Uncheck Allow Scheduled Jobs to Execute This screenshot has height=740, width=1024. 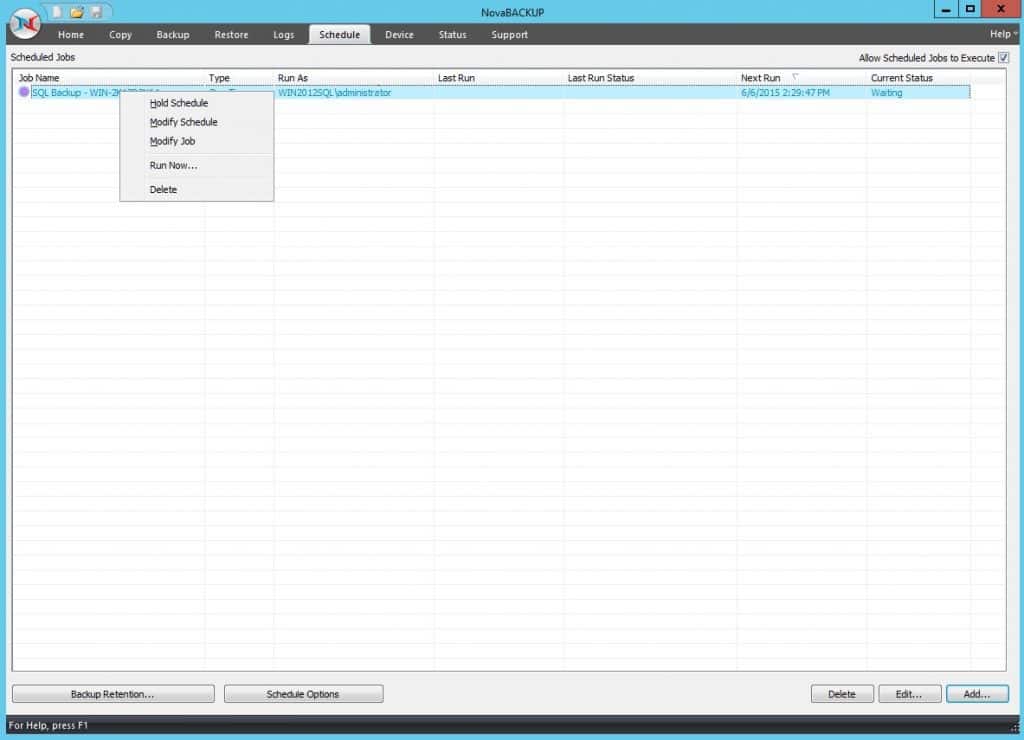[x=1003, y=57]
